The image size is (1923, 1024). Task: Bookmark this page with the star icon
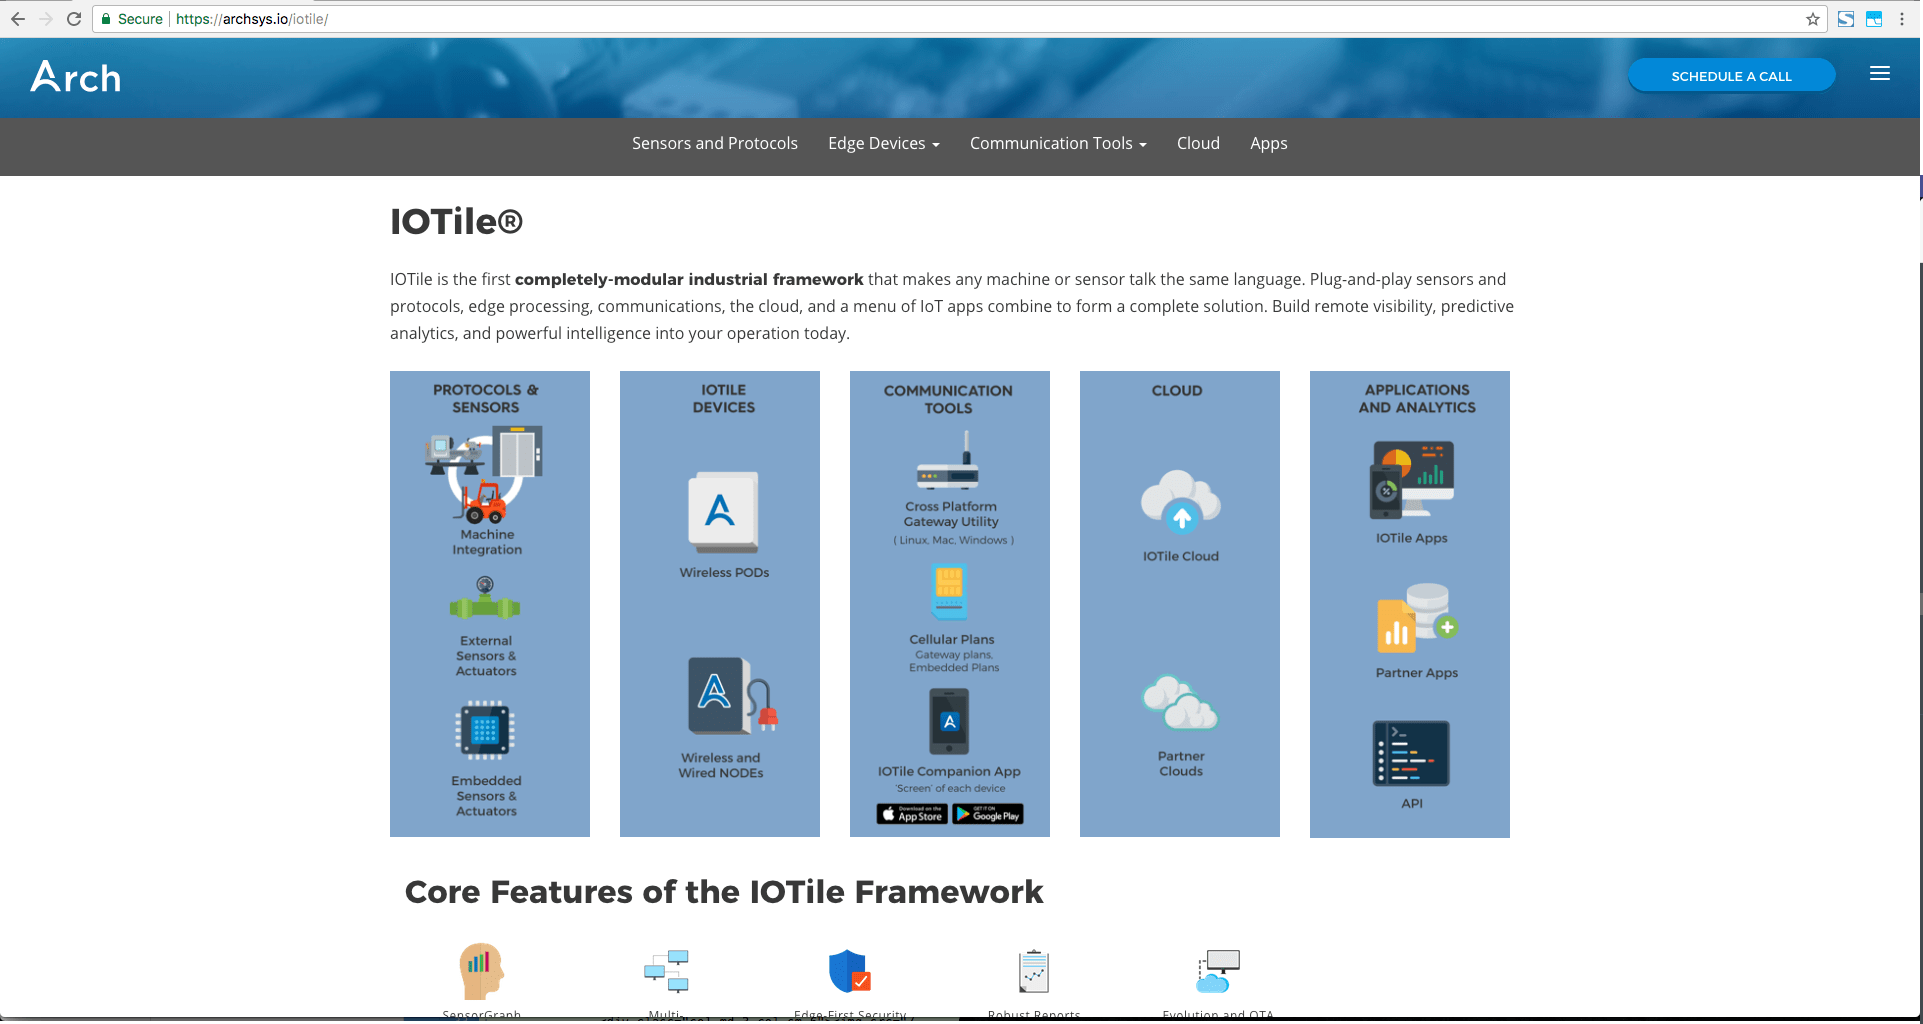pyautogui.click(x=1812, y=19)
